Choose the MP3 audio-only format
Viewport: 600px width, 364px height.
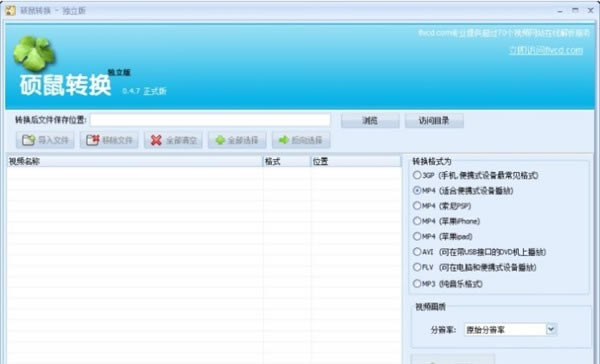point(417,284)
